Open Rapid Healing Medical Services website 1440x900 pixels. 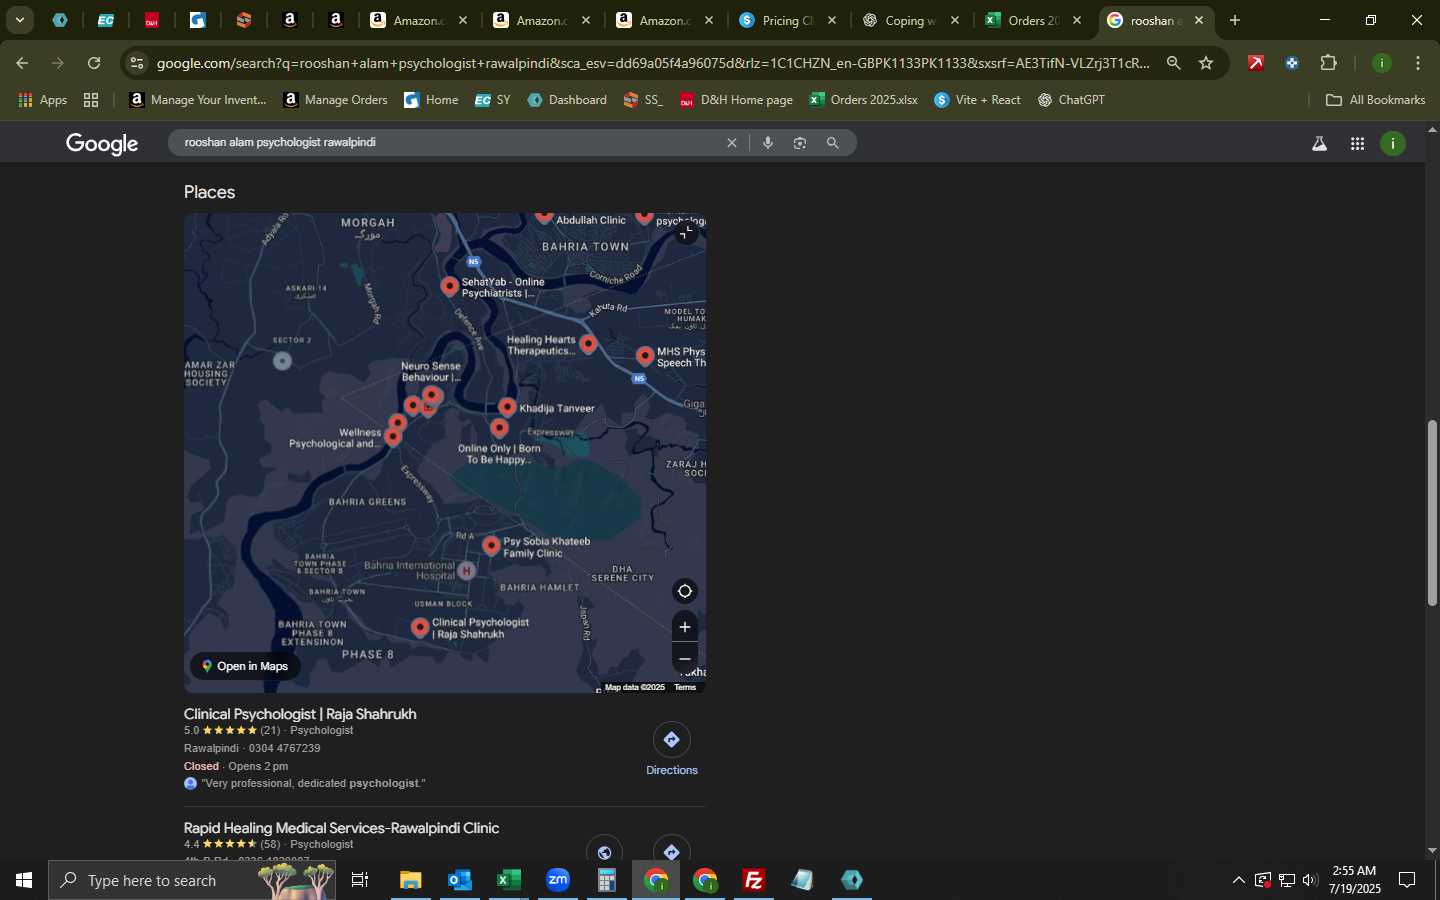[x=604, y=850]
